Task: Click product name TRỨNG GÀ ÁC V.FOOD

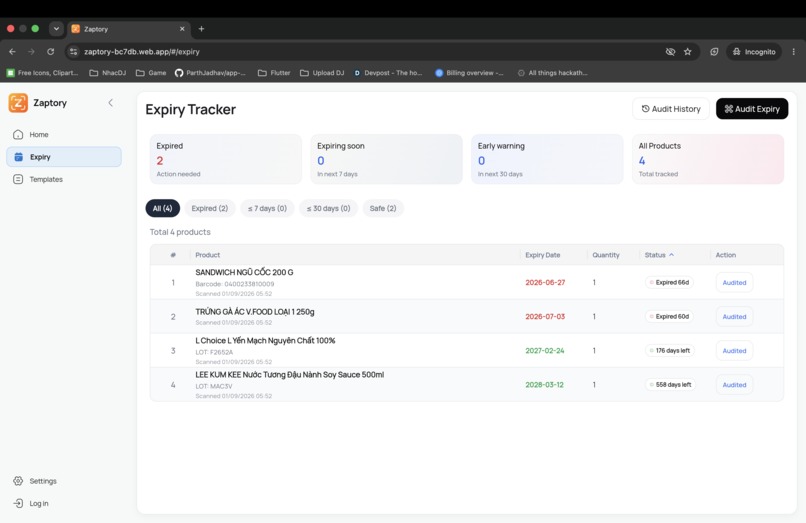Action: pos(255,312)
